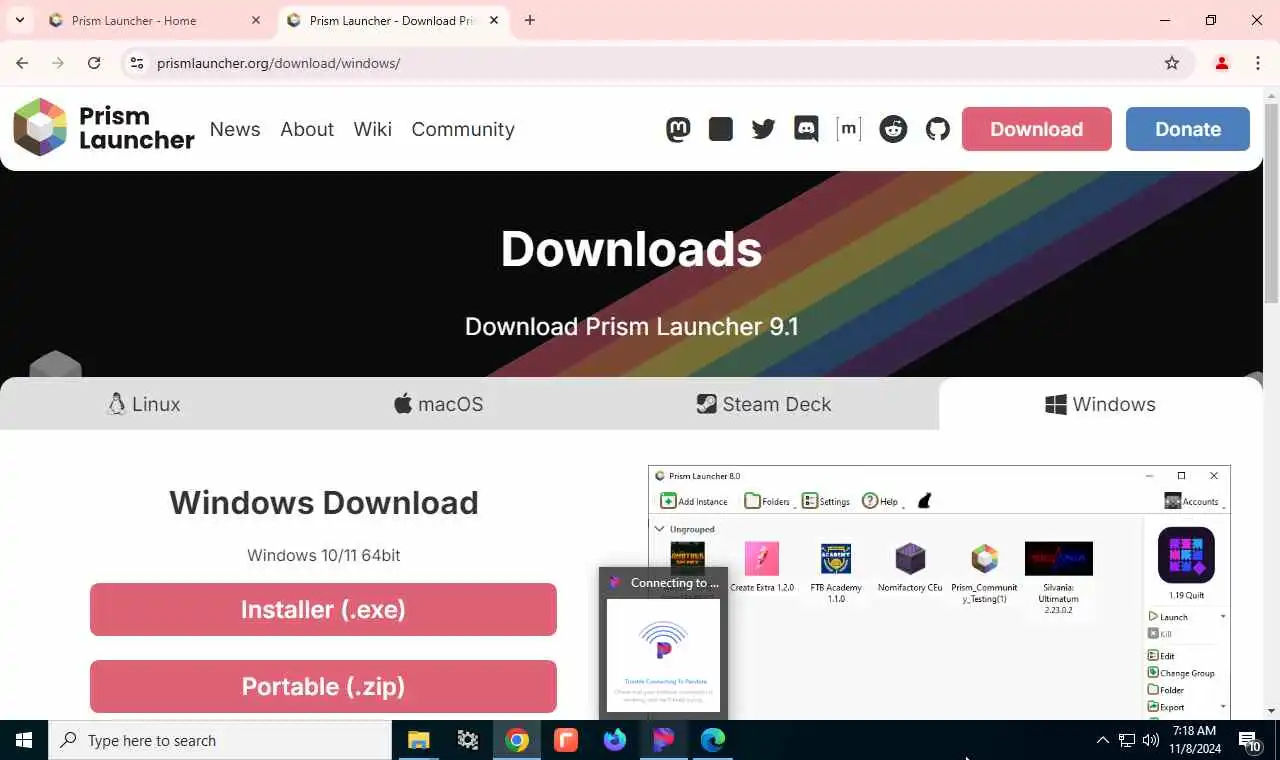Open the purple P app in taskbar
Image resolution: width=1280 pixels, height=760 pixels.
pyautogui.click(x=664, y=740)
